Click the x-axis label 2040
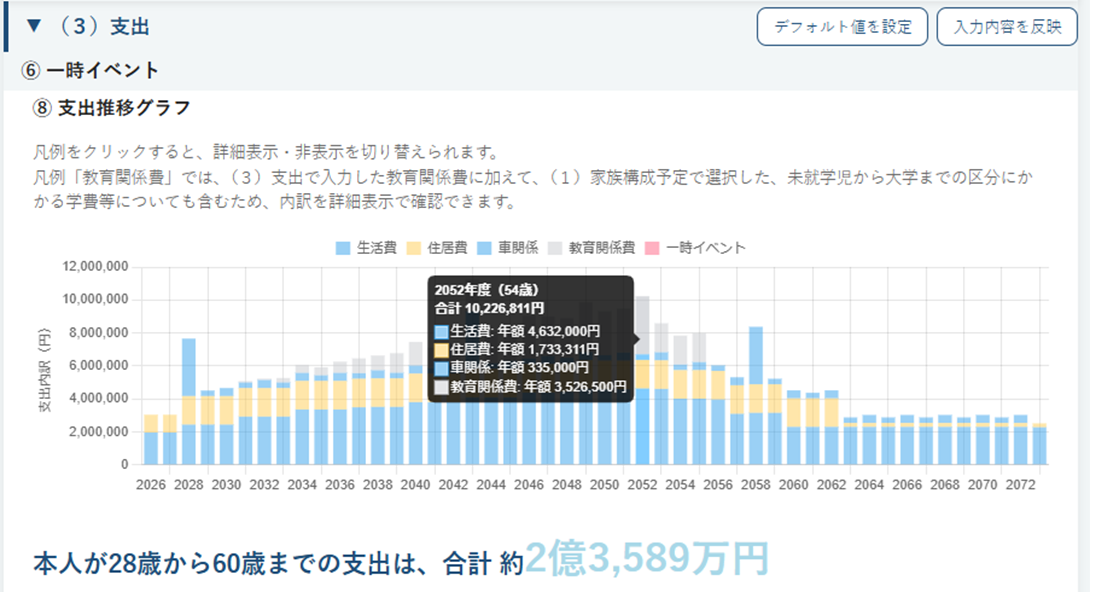1103x592 pixels. click(x=415, y=484)
